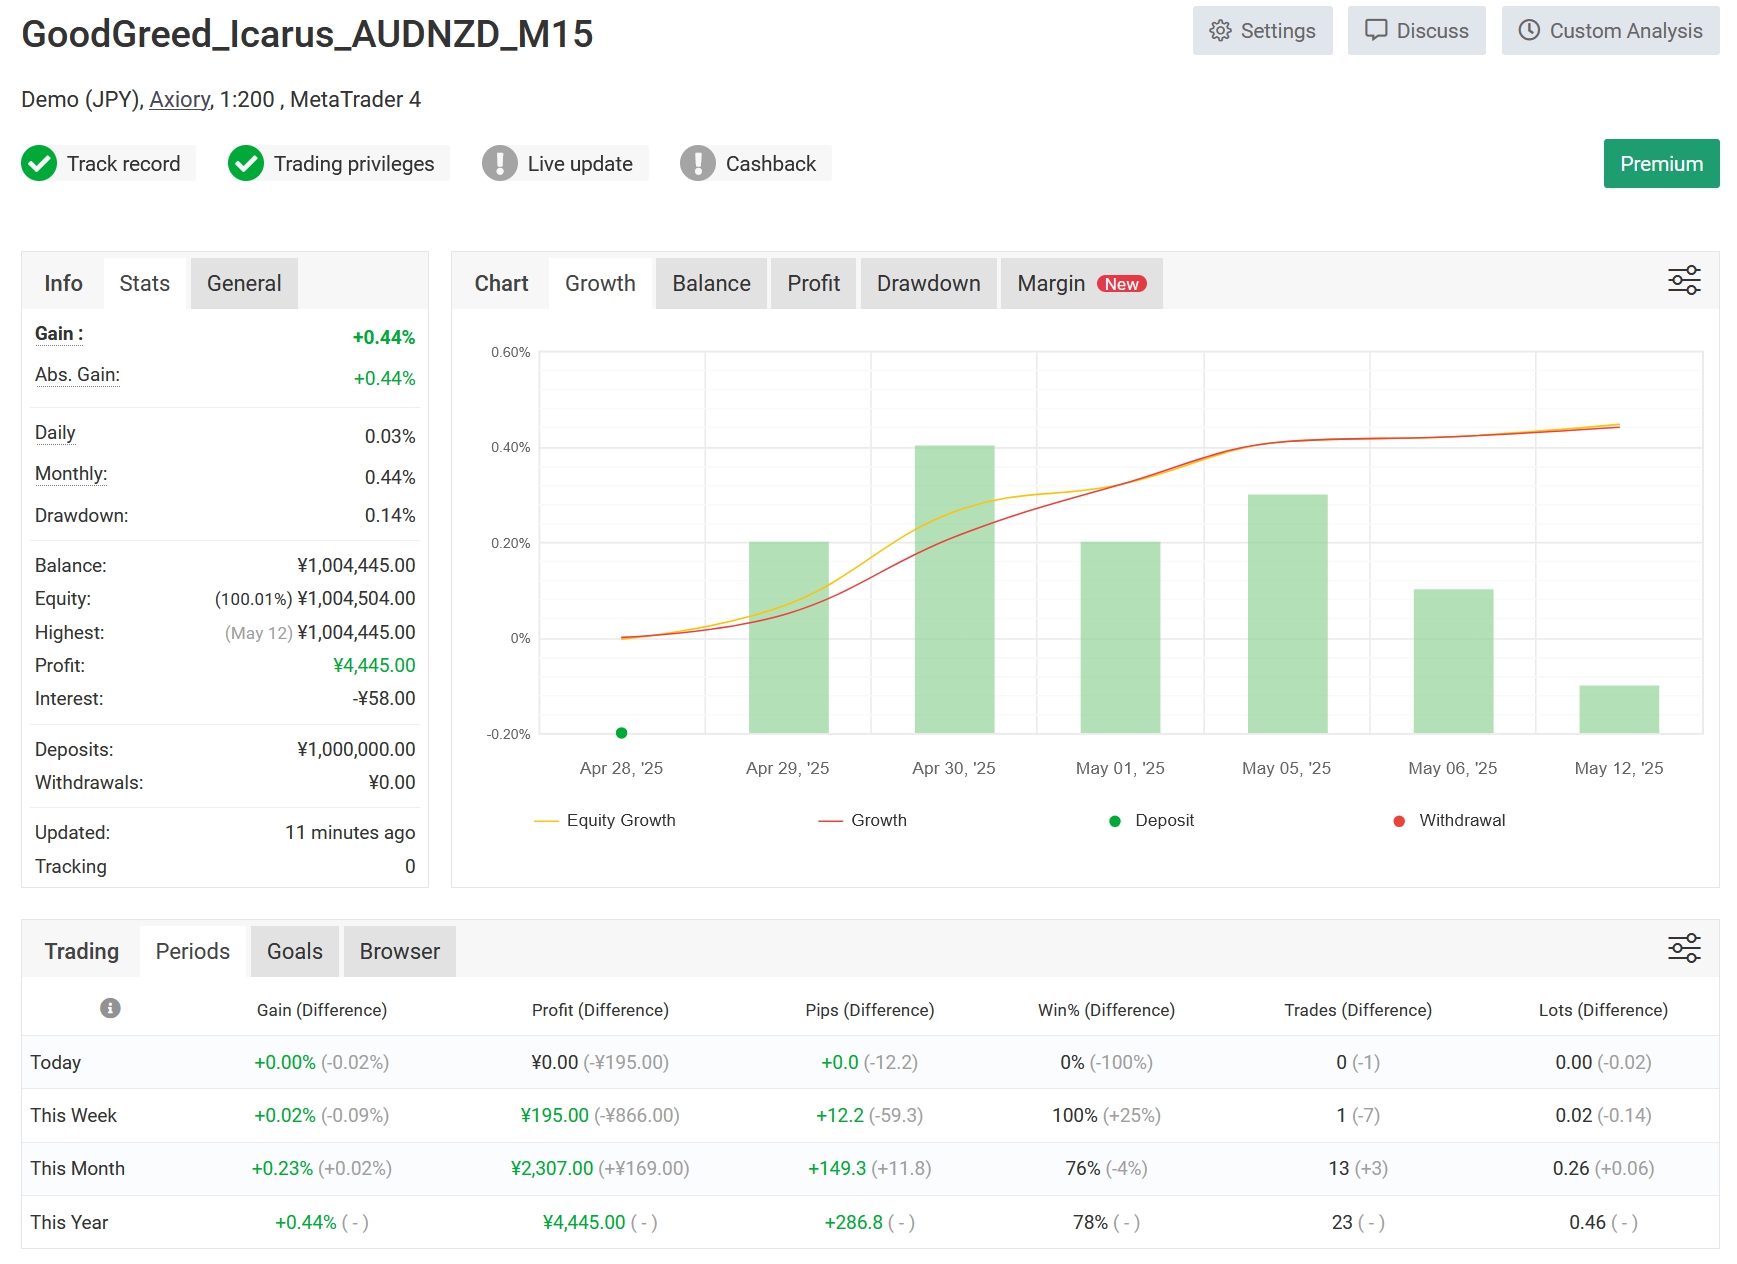Switch to the Browser tab
Image resolution: width=1737 pixels, height=1264 pixels.
399,952
